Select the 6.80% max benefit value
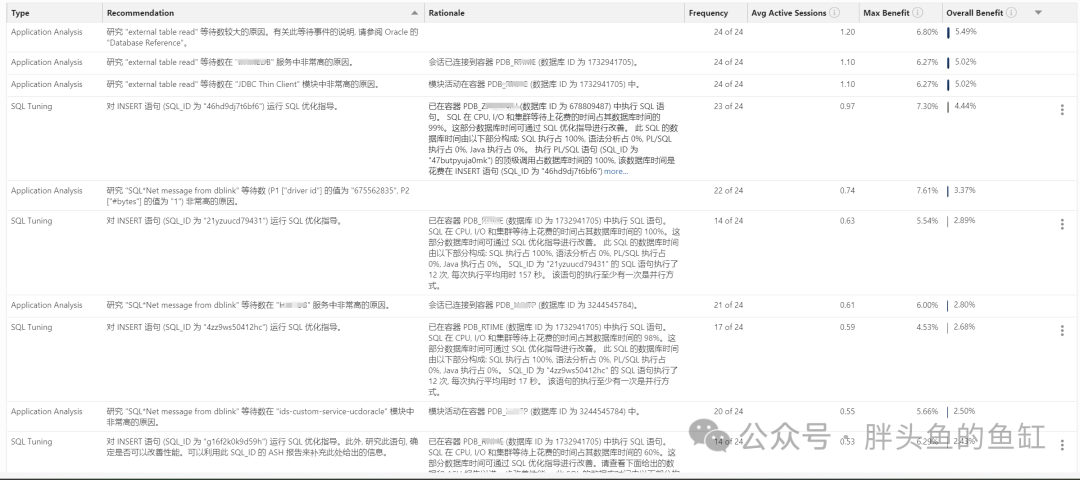 tap(927, 32)
